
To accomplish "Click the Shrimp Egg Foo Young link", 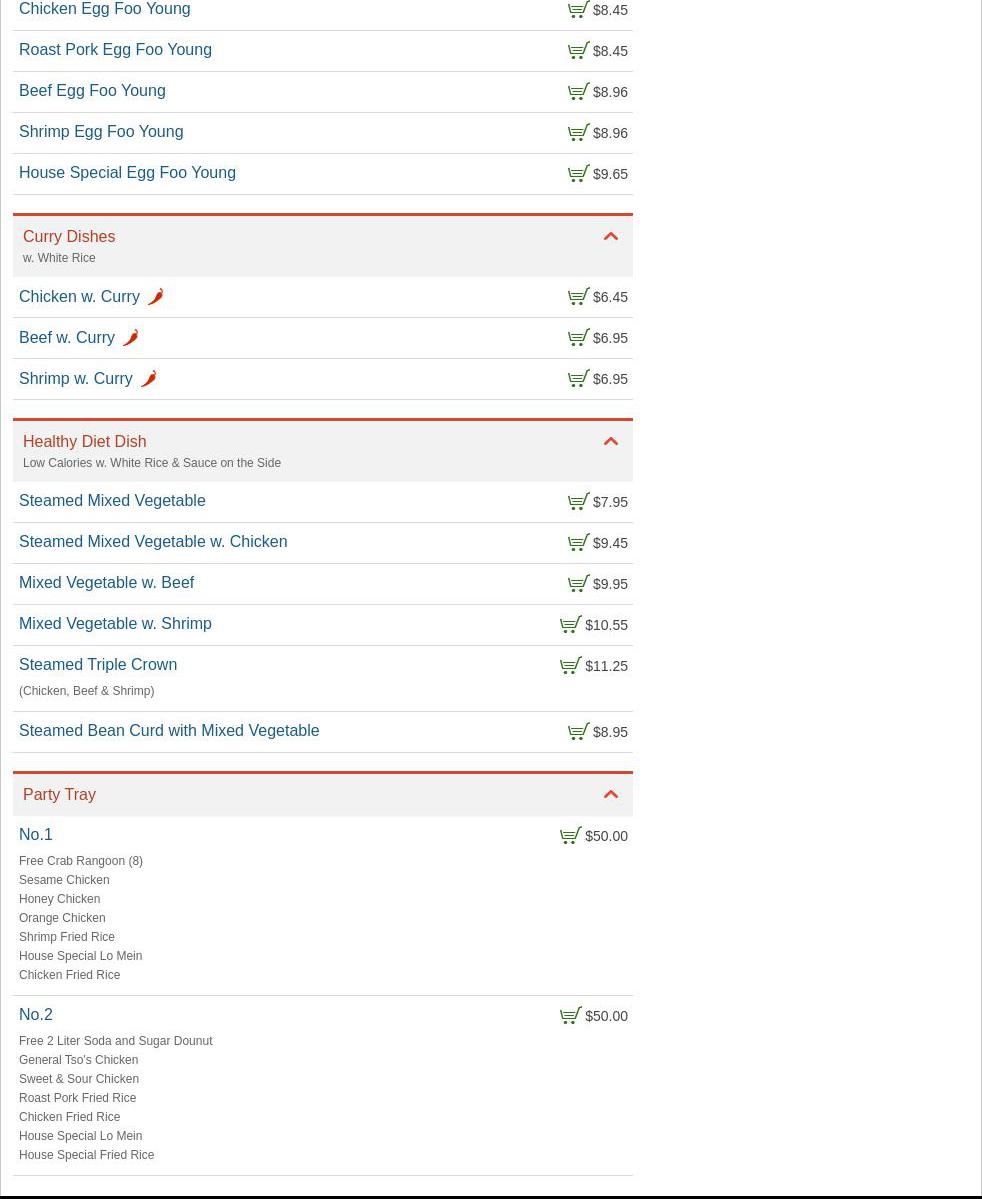I will point(101,132).
